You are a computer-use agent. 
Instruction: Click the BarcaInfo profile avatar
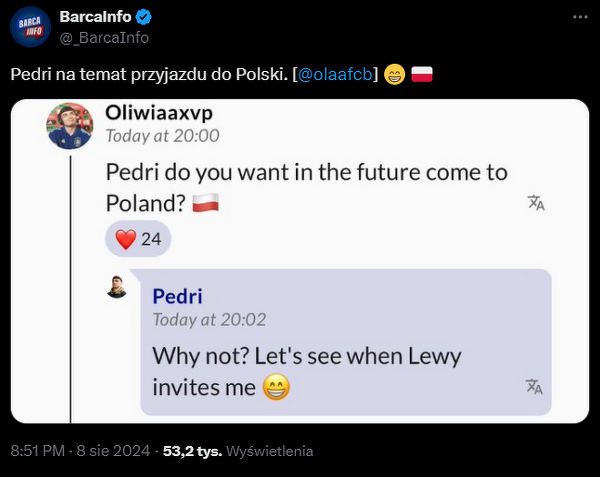pyautogui.click(x=31, y=26)
